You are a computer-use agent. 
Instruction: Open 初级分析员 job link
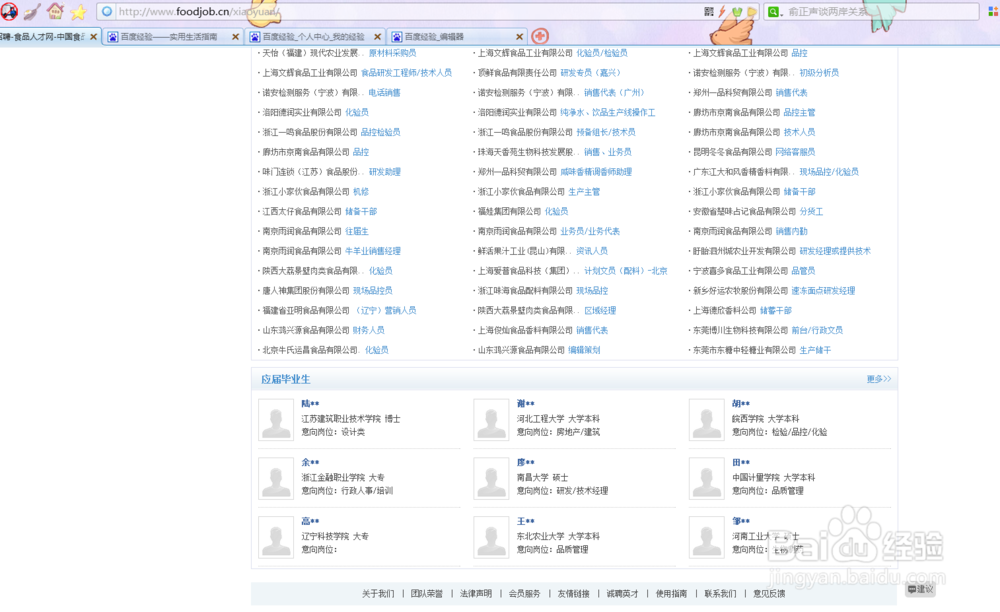[819, 73]
